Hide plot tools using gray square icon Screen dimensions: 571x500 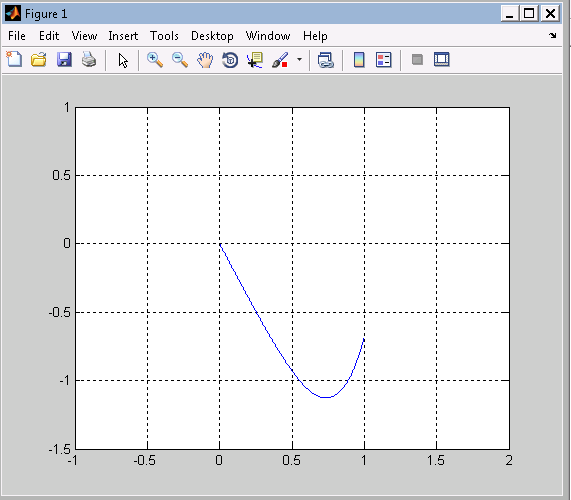[417, 59]
